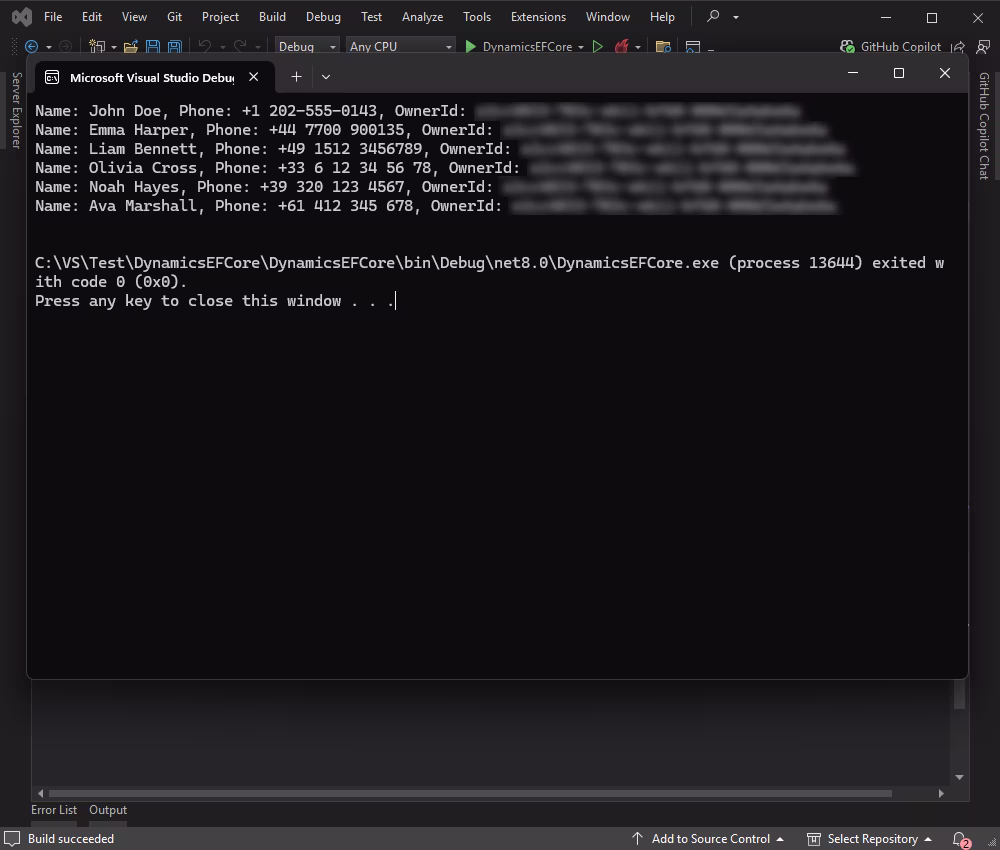Click Add to Source Control button
Screen dimensions: 1000x850
708,839
